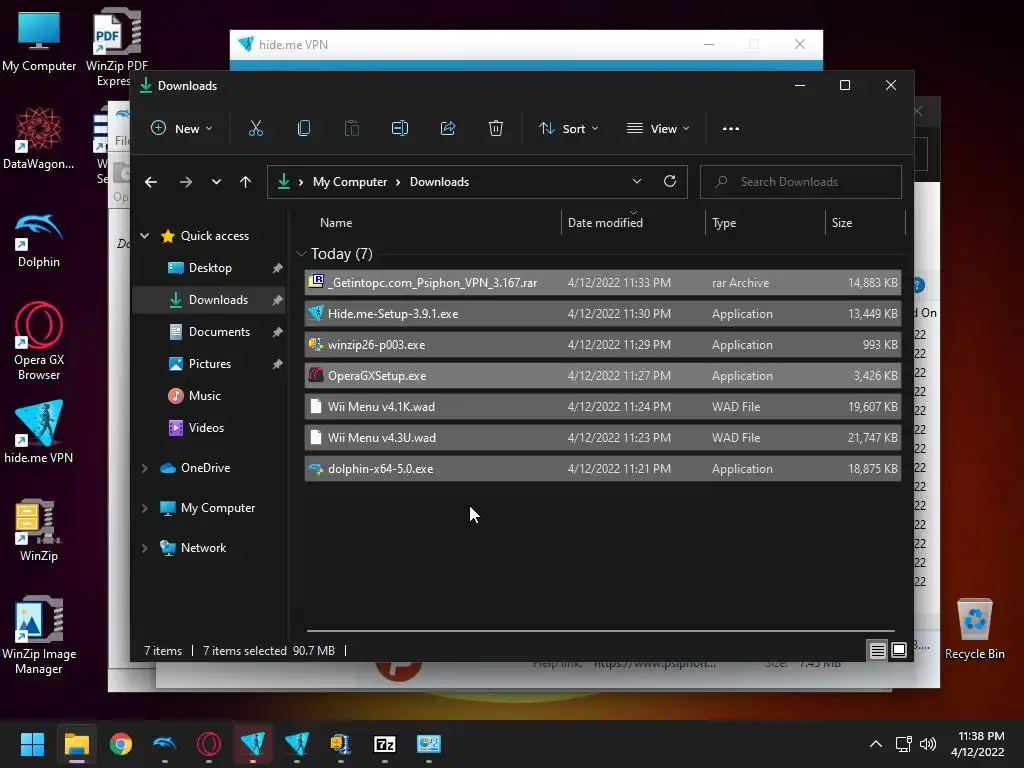Screen dimensions: 1024x768
Task: Open the See more three-dots menu
Action: [x=731, y=129]
